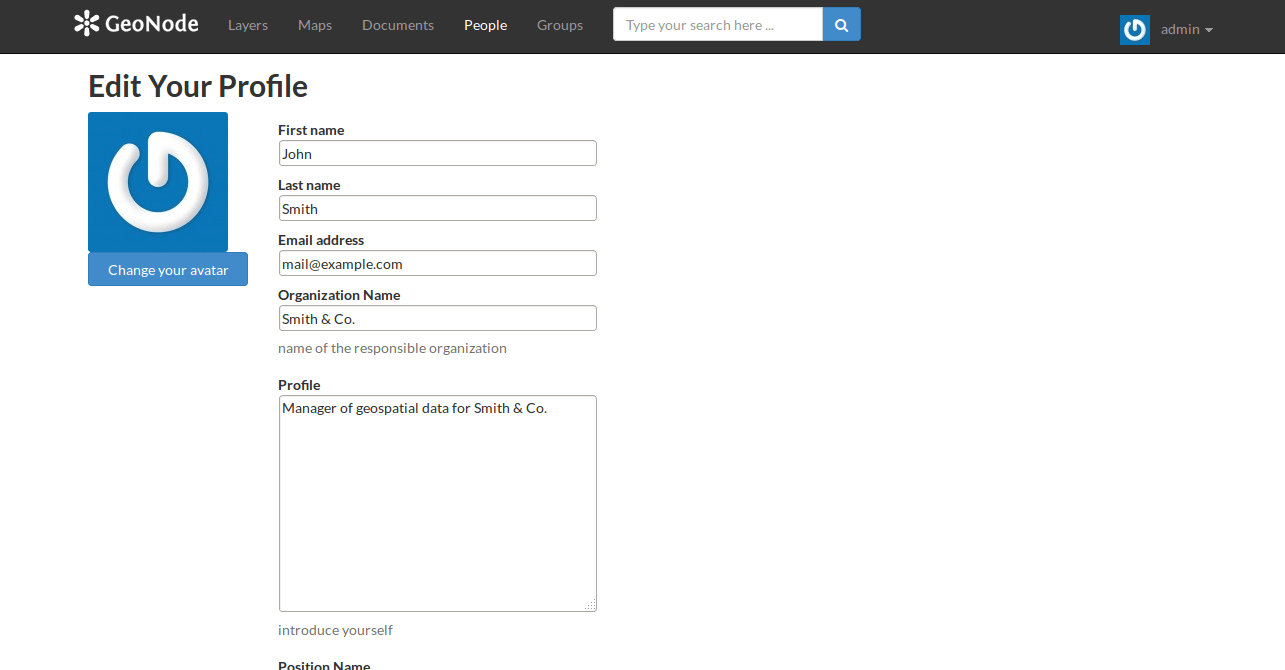
Task: Click inside the Profile text area
Action: pos(438,503)
